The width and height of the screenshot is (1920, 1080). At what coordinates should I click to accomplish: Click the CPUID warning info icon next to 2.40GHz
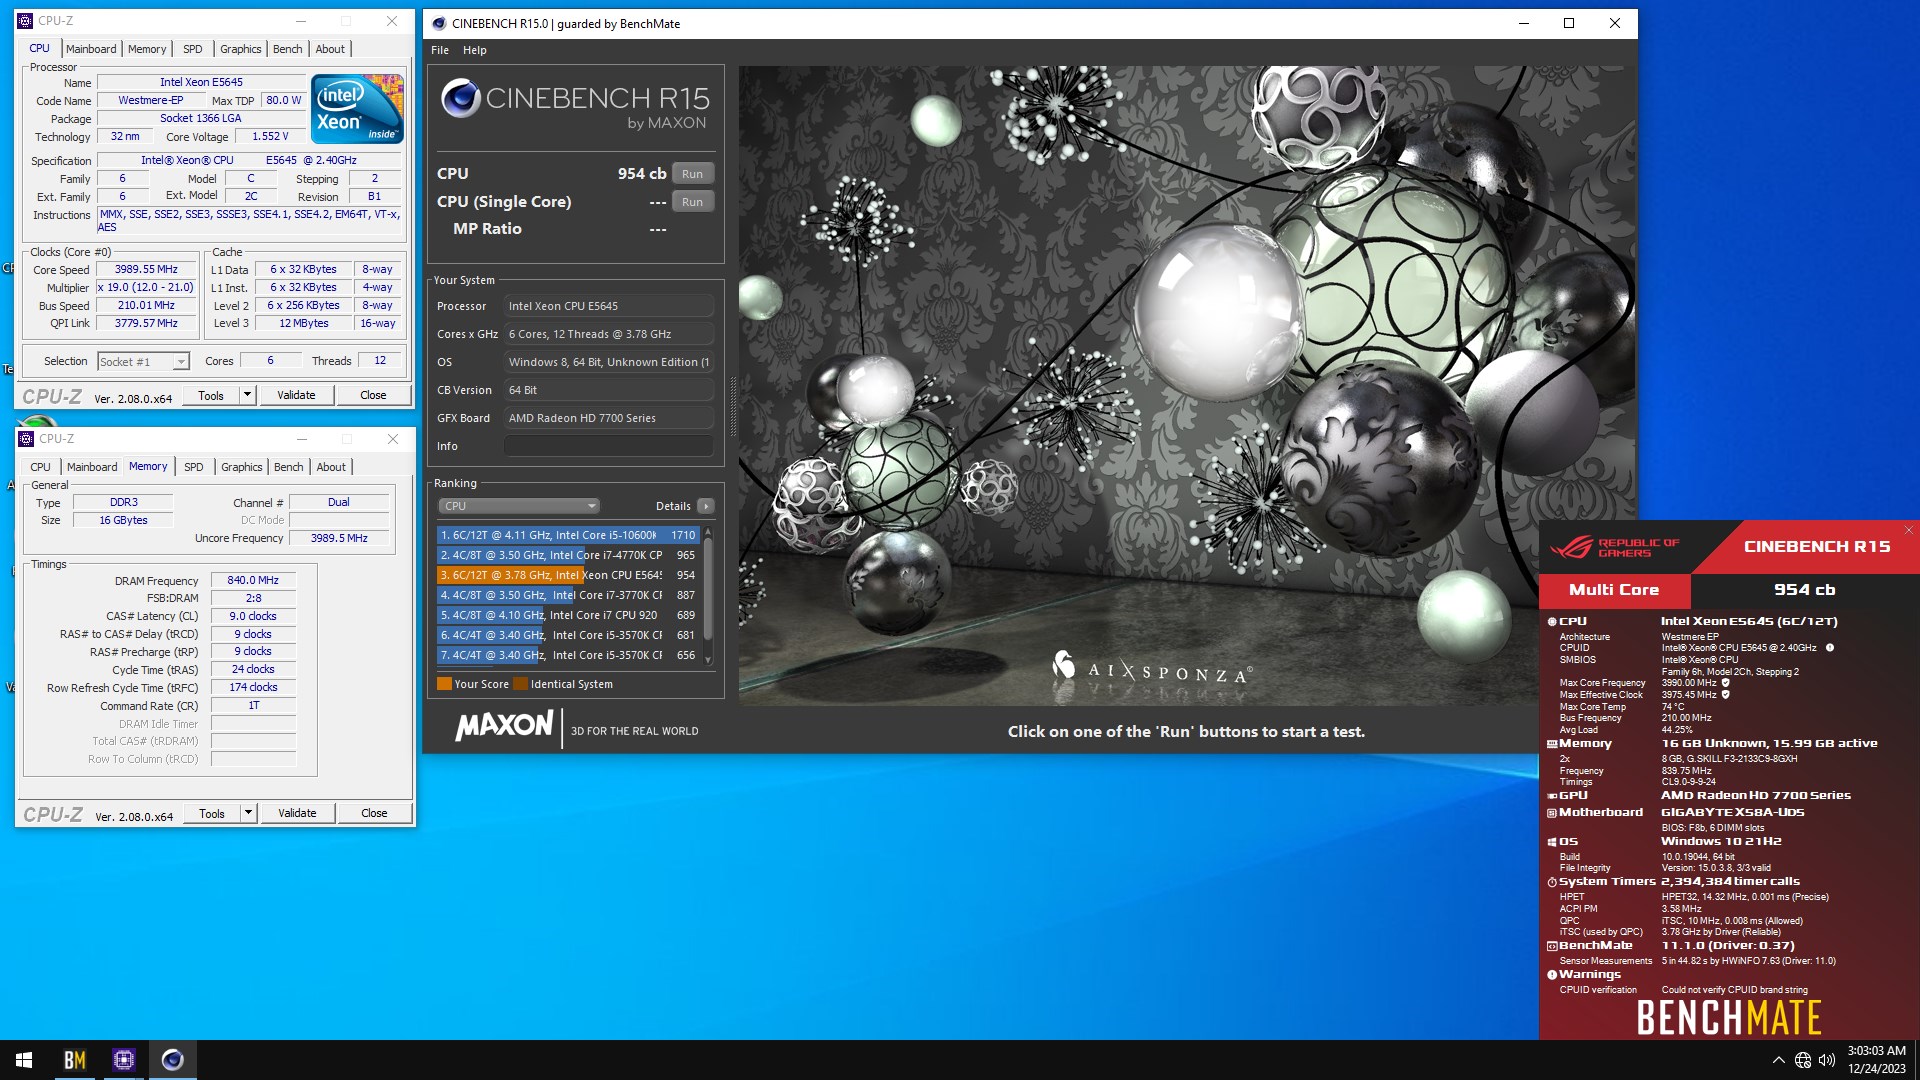tap(1830, 648)
